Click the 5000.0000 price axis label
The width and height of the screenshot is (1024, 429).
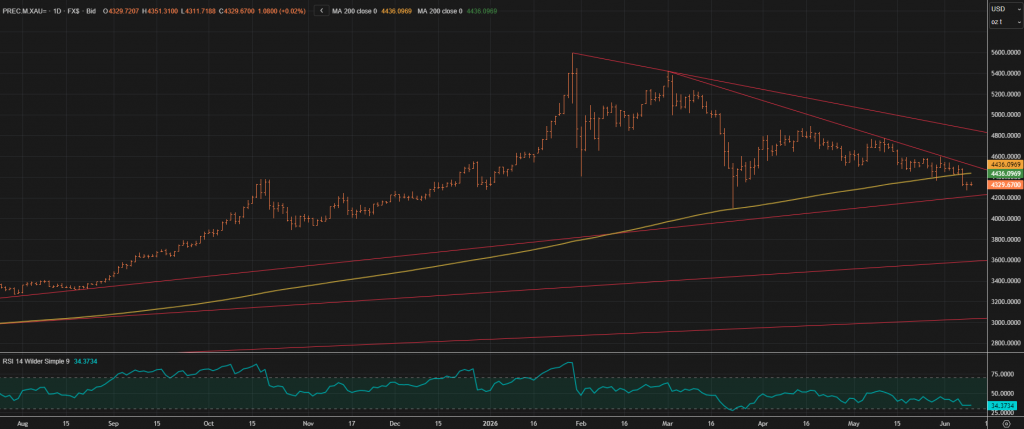click(x=1006, y=115)
